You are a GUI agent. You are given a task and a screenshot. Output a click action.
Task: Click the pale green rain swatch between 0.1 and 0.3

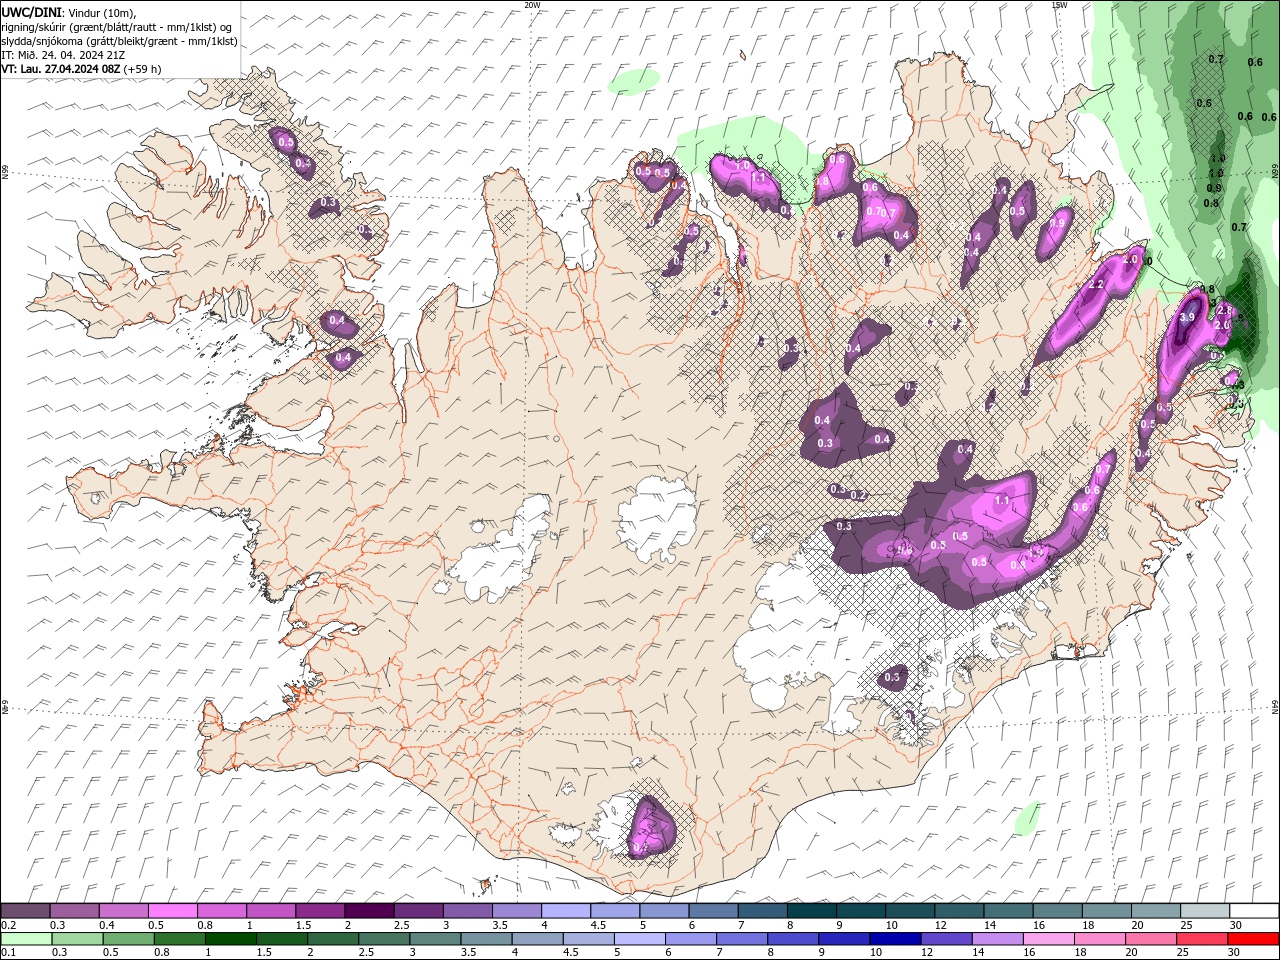(x=26, y=939)
